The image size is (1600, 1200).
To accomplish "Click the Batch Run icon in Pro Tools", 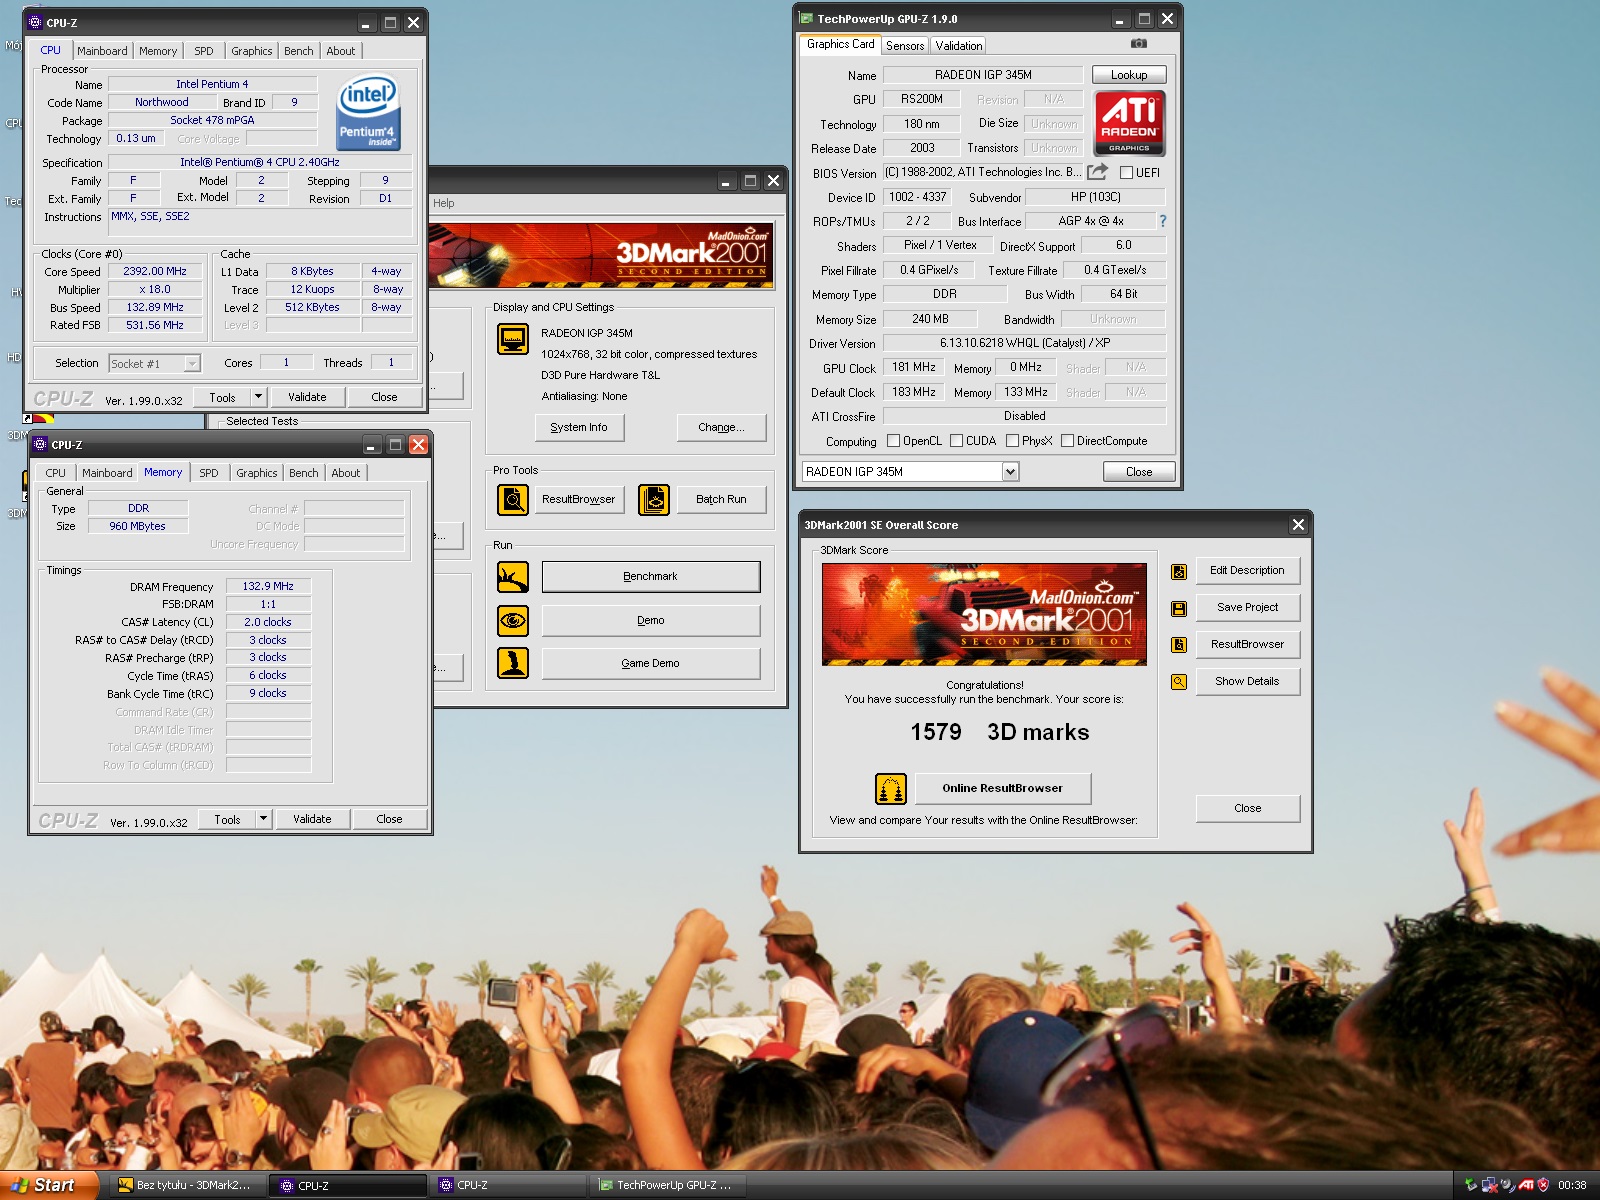I will click(x=654, y=499).
